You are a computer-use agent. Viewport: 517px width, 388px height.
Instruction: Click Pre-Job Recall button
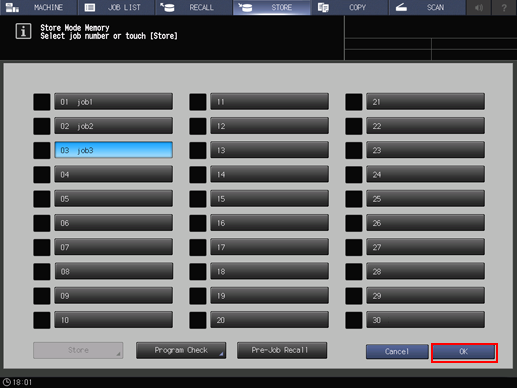pos(282,350)
